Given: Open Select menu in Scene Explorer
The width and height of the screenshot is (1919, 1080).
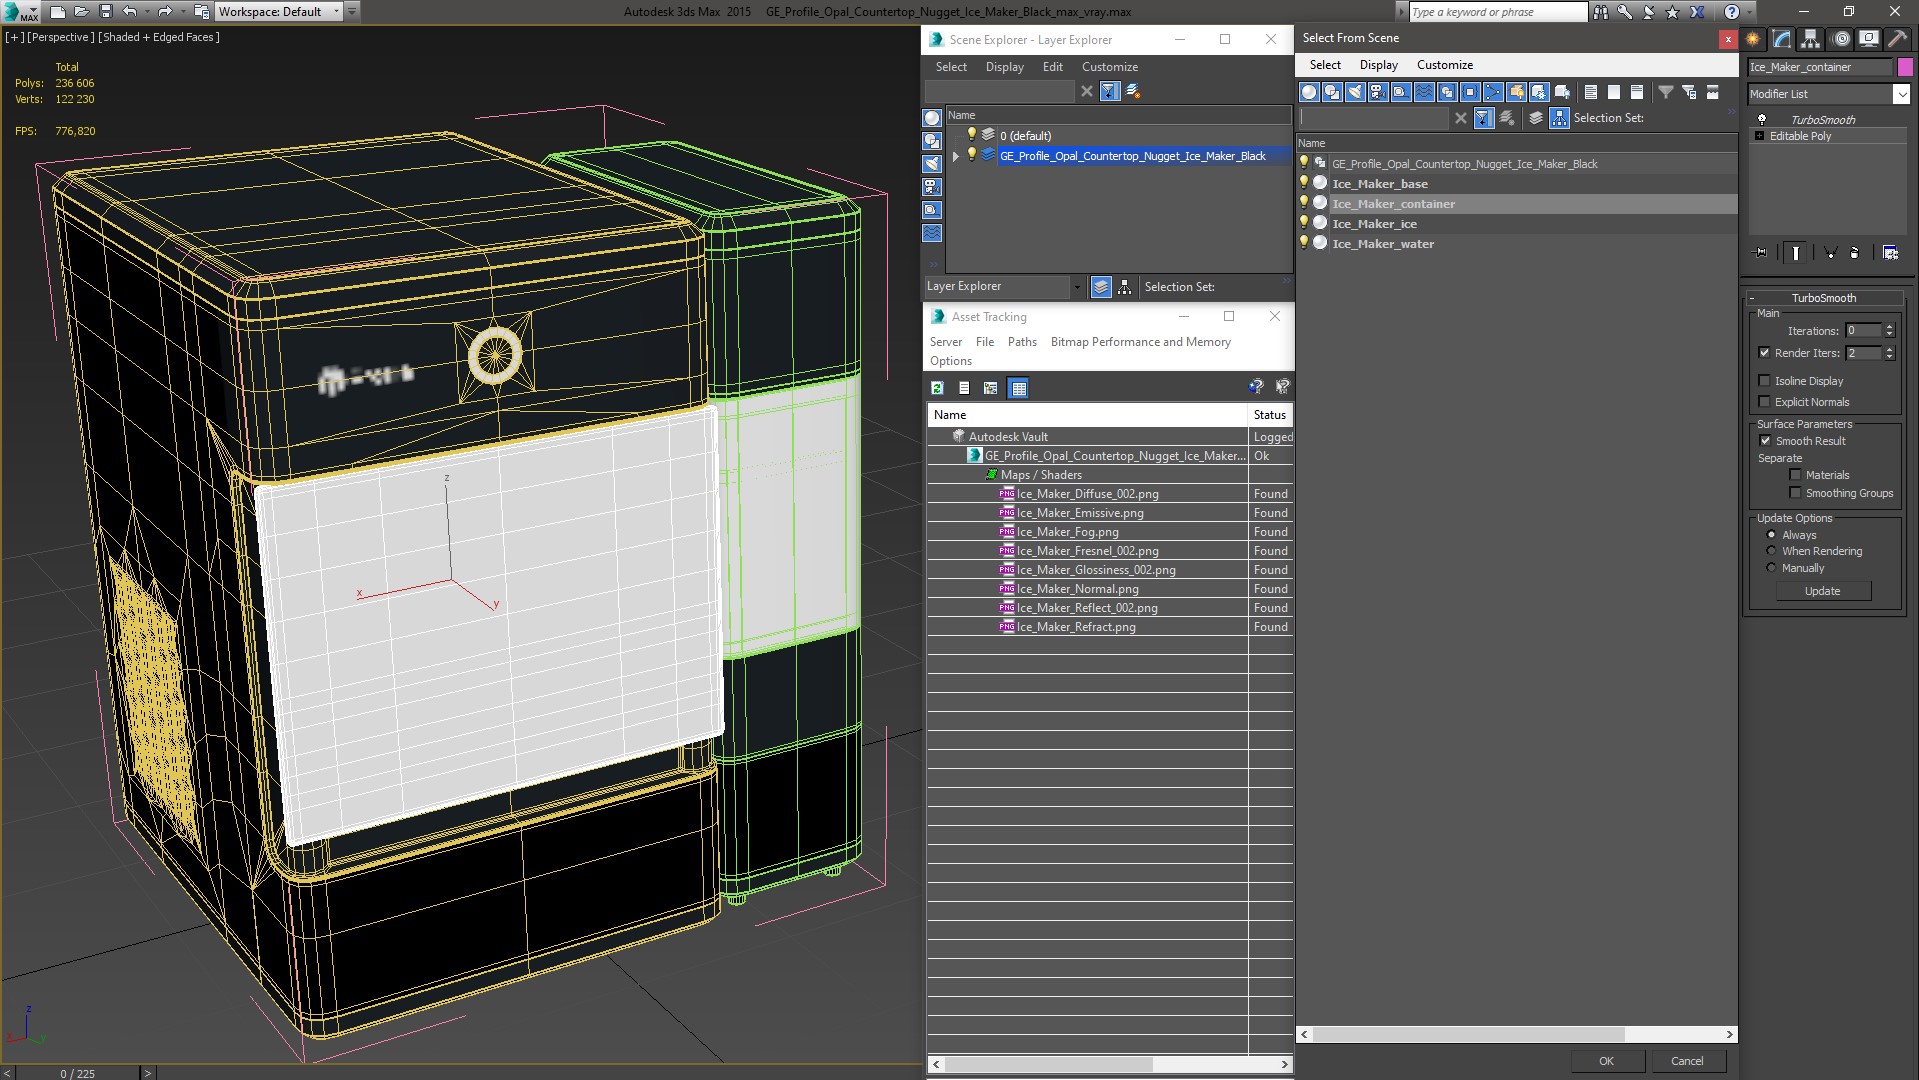Looking at the screenshot, I should pyautogui.click(x=951, y=67).
